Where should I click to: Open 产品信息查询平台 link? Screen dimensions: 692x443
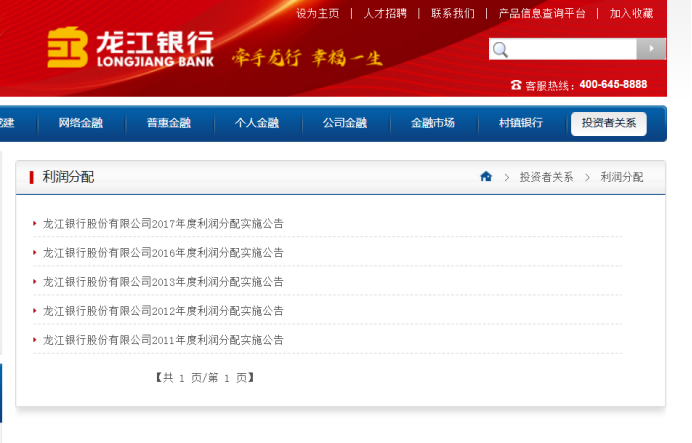pyautogui.click(x=542, y=13)
